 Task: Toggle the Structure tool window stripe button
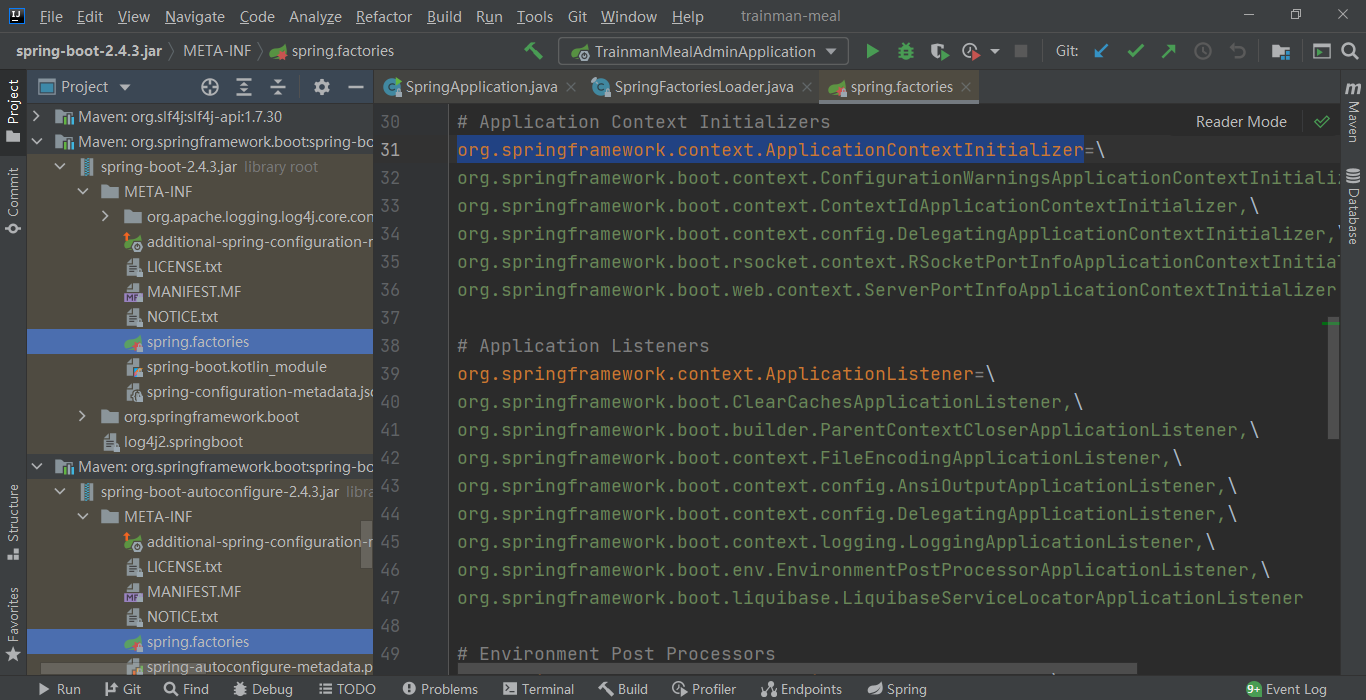click(x=13, y=522)
